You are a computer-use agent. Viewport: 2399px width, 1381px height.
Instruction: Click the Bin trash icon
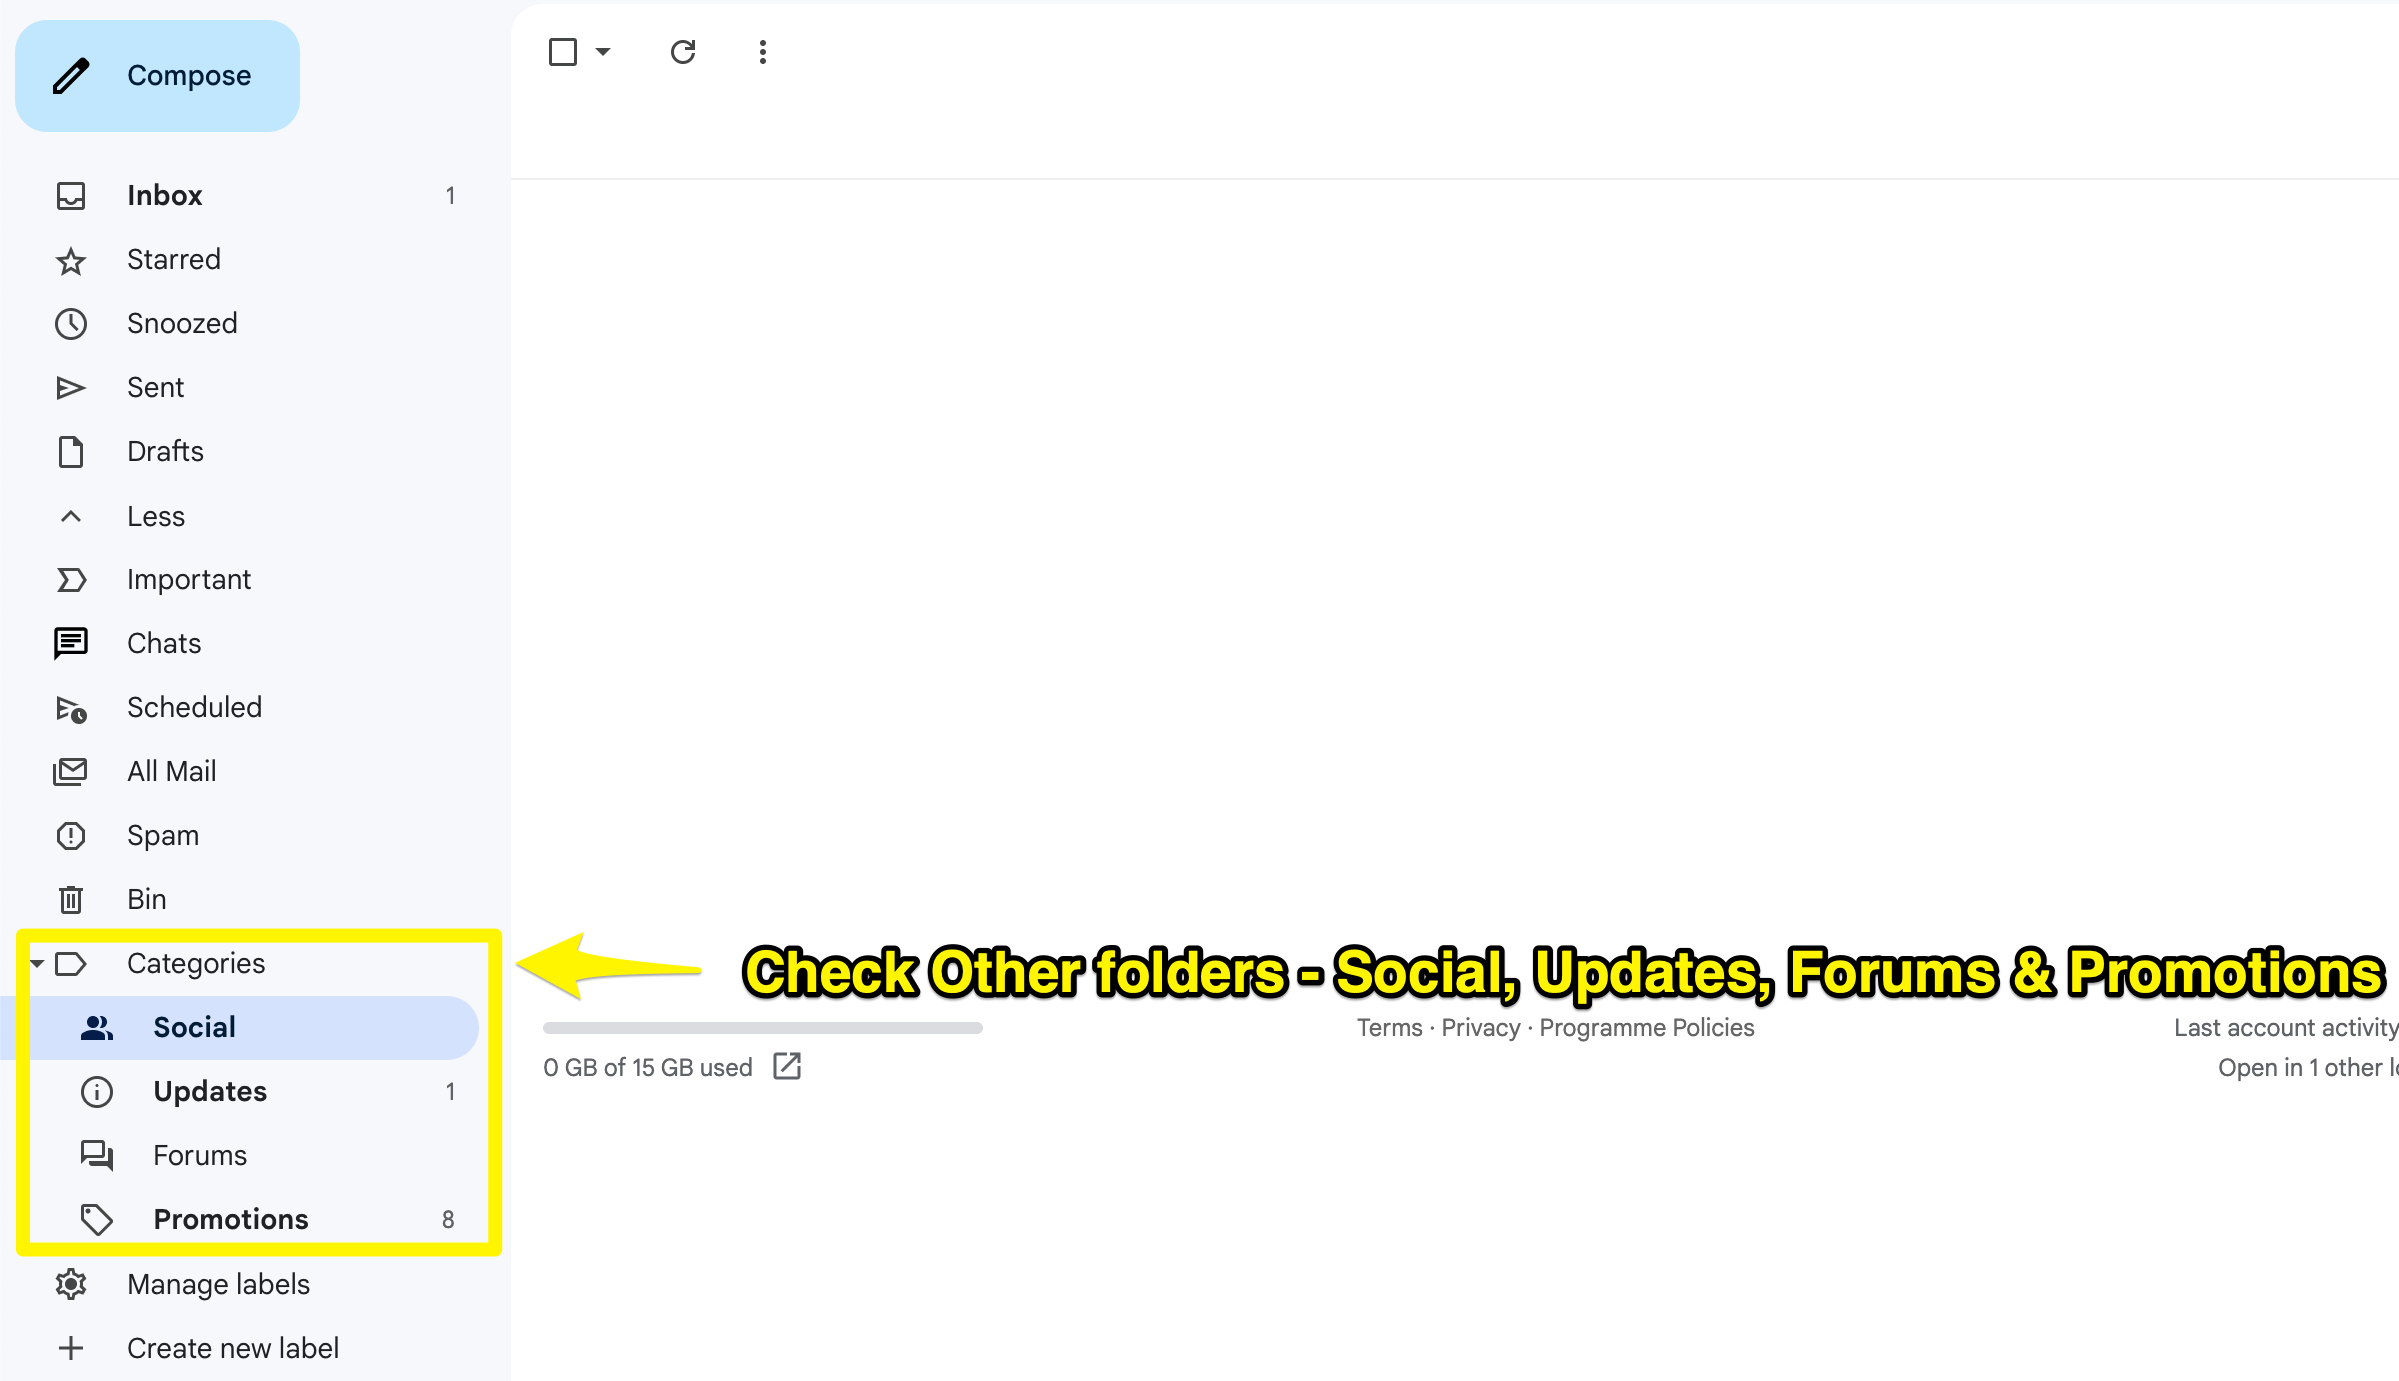(x=71, y=900)
